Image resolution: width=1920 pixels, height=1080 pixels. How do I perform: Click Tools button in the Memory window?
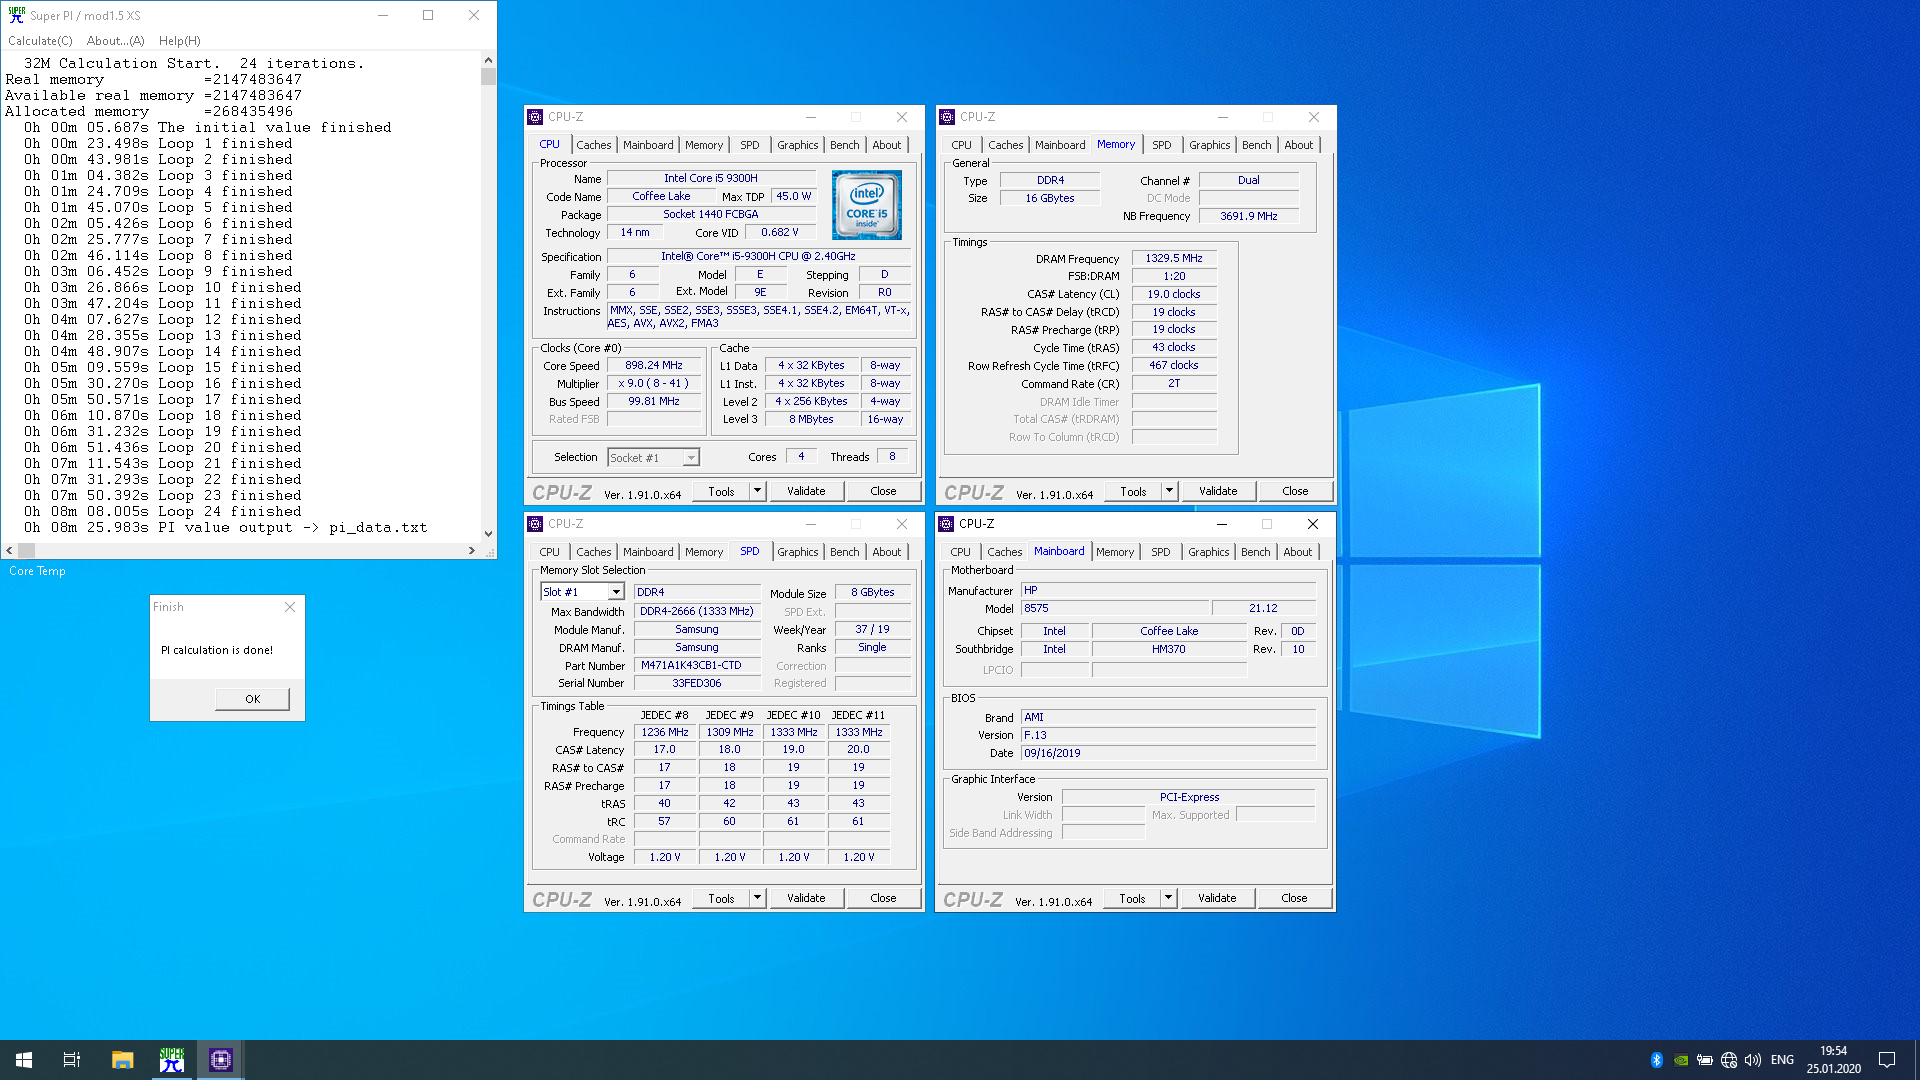click(1133, 491)
